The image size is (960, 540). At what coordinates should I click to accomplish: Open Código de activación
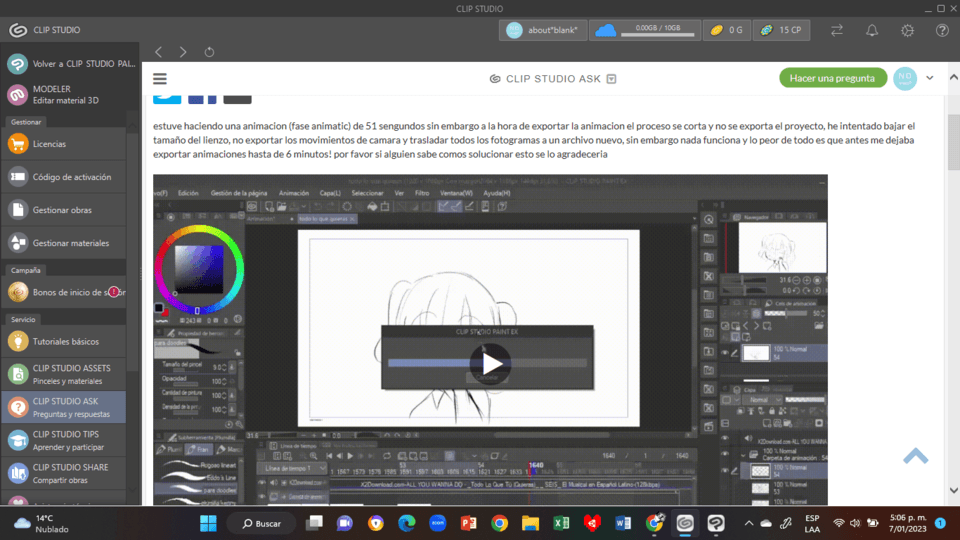click(64, 177)
